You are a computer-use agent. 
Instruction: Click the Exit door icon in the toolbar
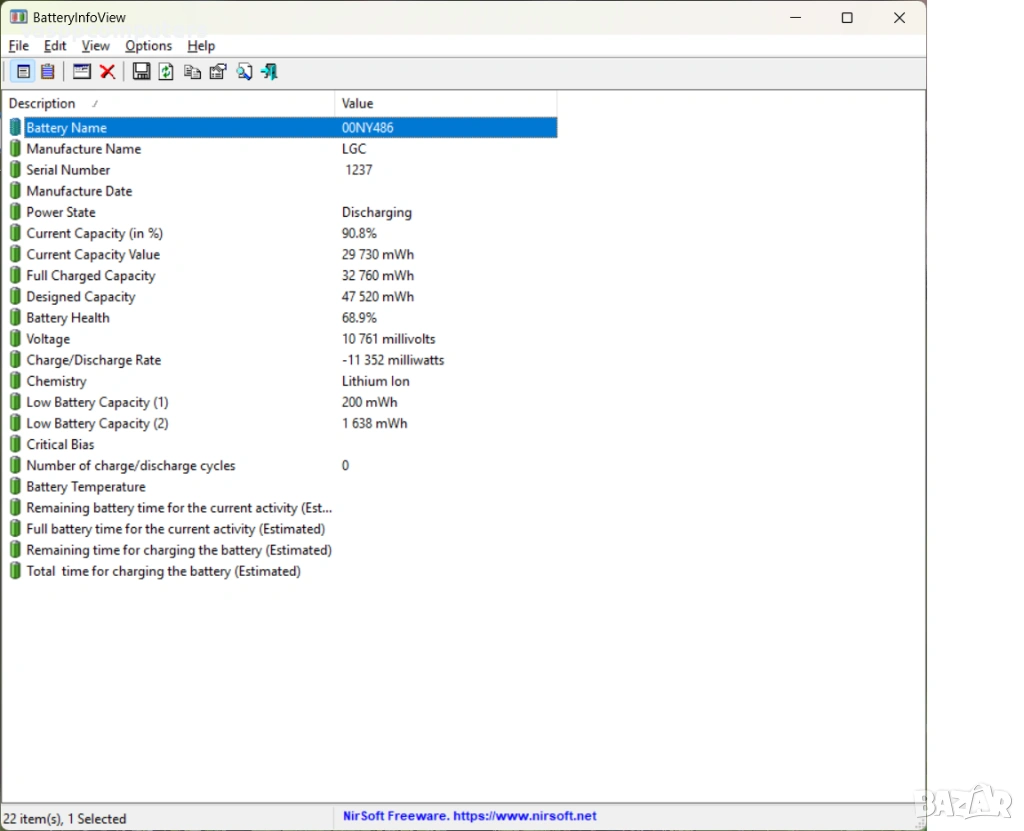(x=269, y=71)
